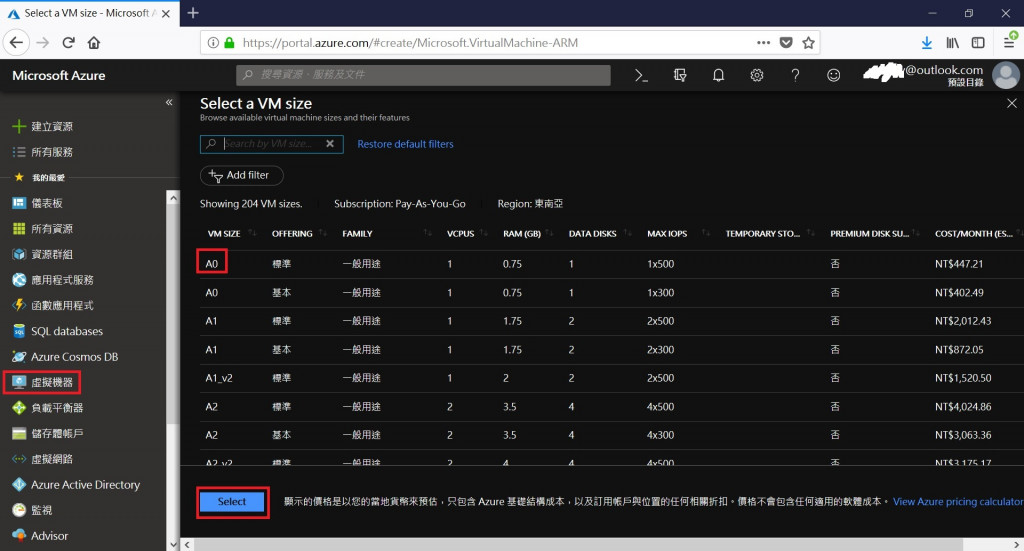Open 儲存體帳戶 storage accounts
The width and height of the screenshot is (1024, 551).
pos(48,433)
